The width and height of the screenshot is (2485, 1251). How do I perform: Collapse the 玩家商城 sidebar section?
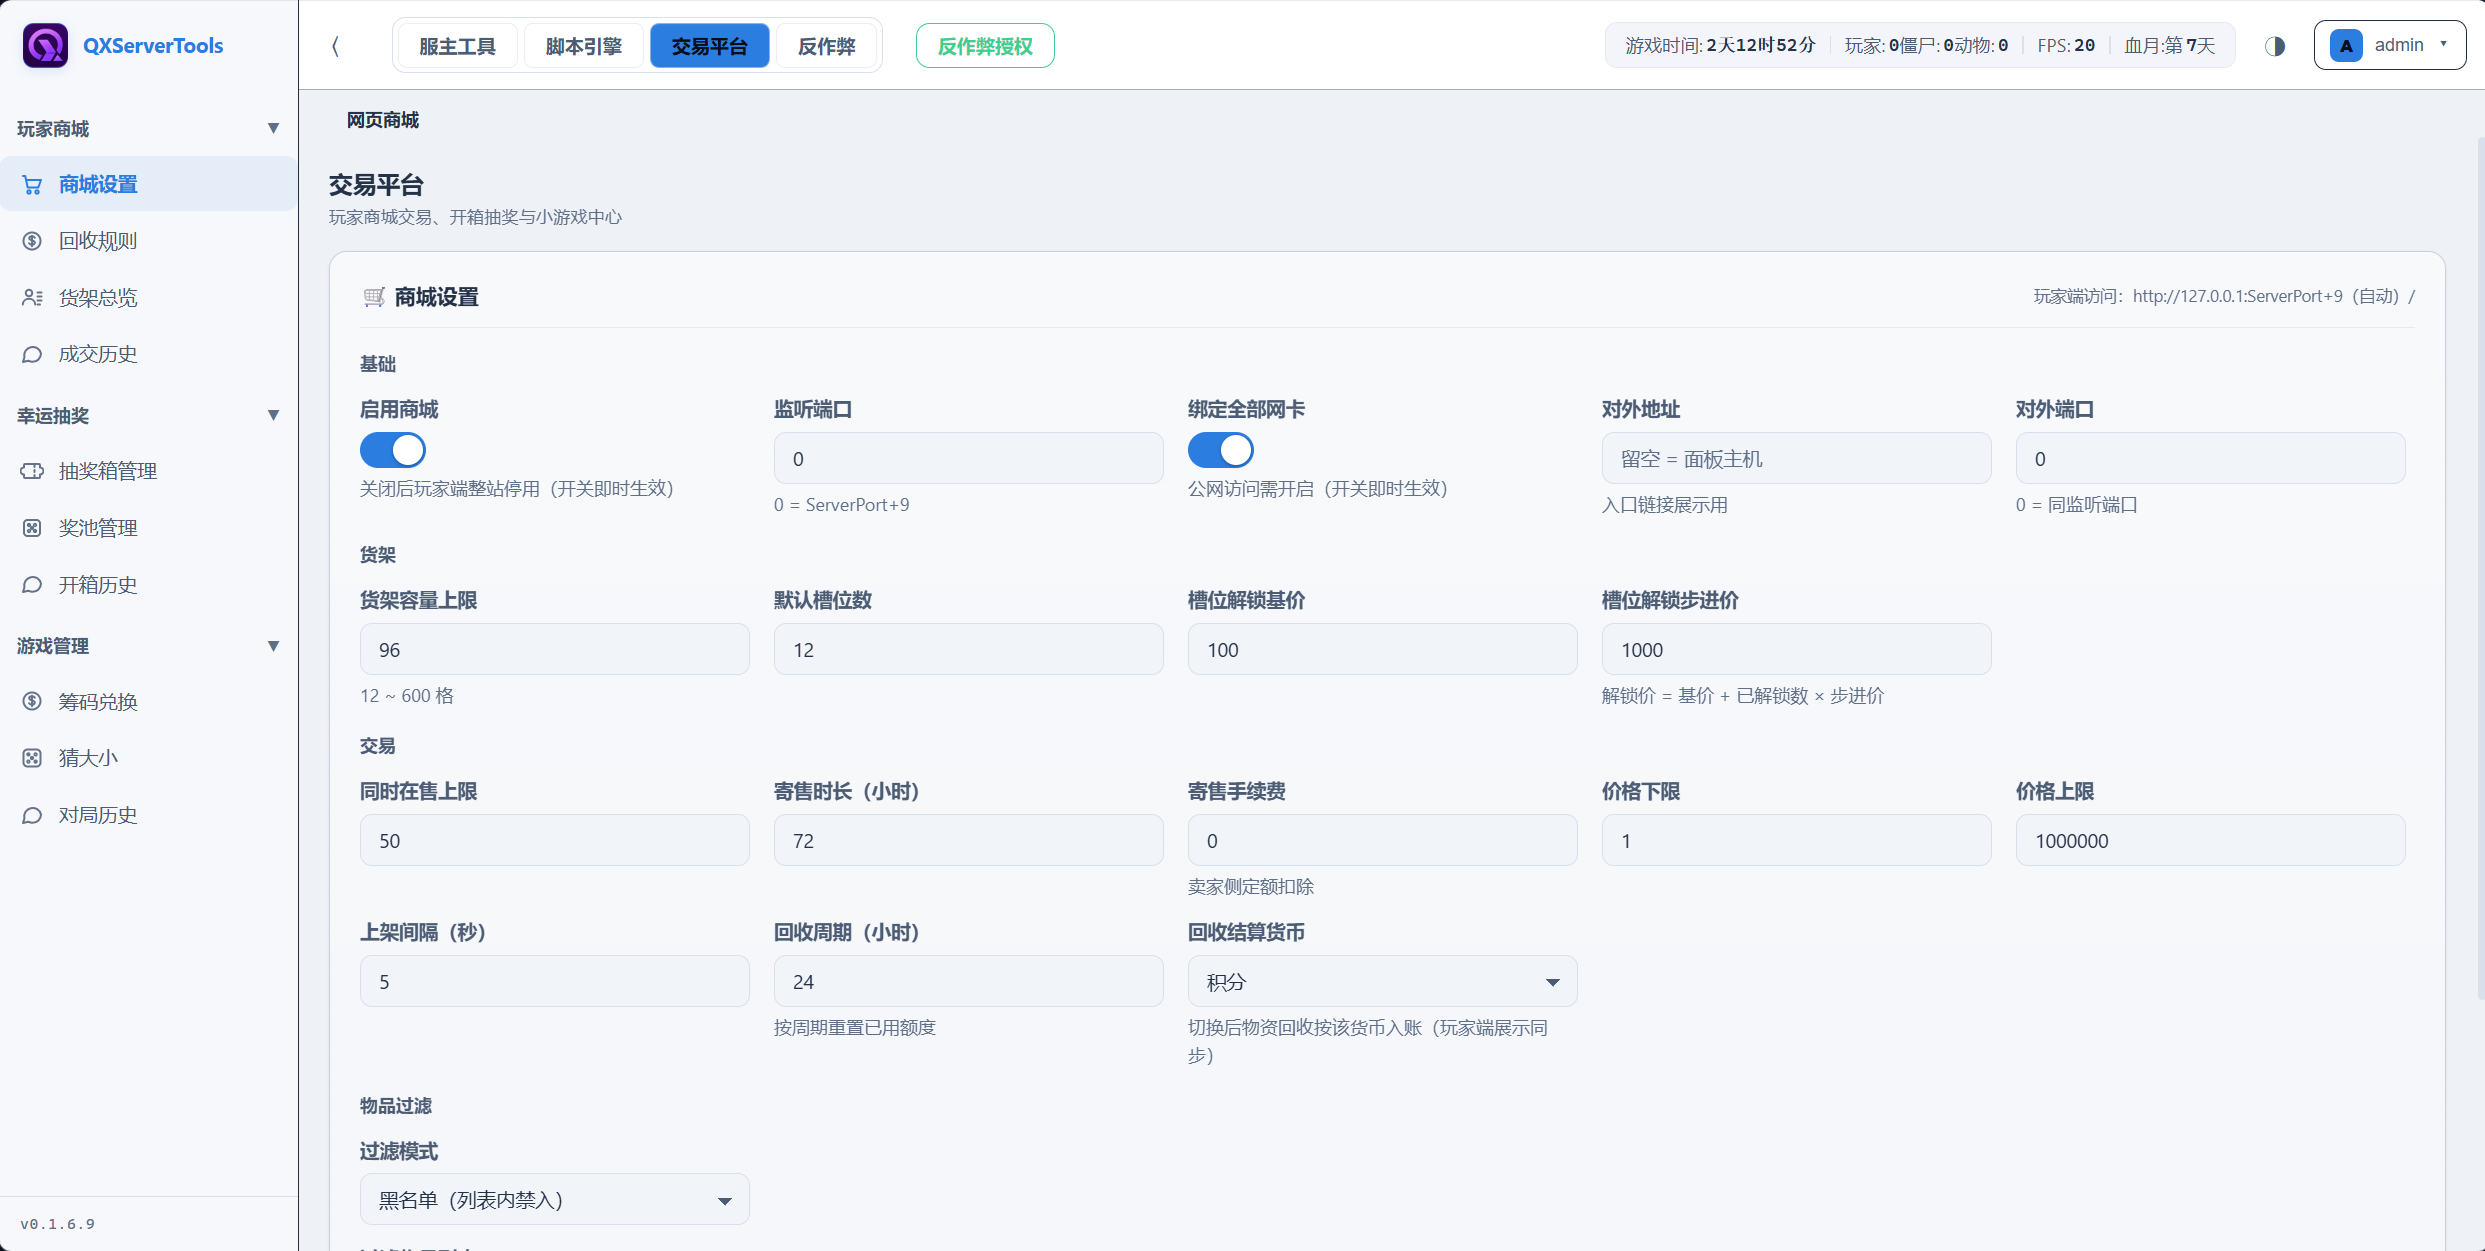[273, 128]
